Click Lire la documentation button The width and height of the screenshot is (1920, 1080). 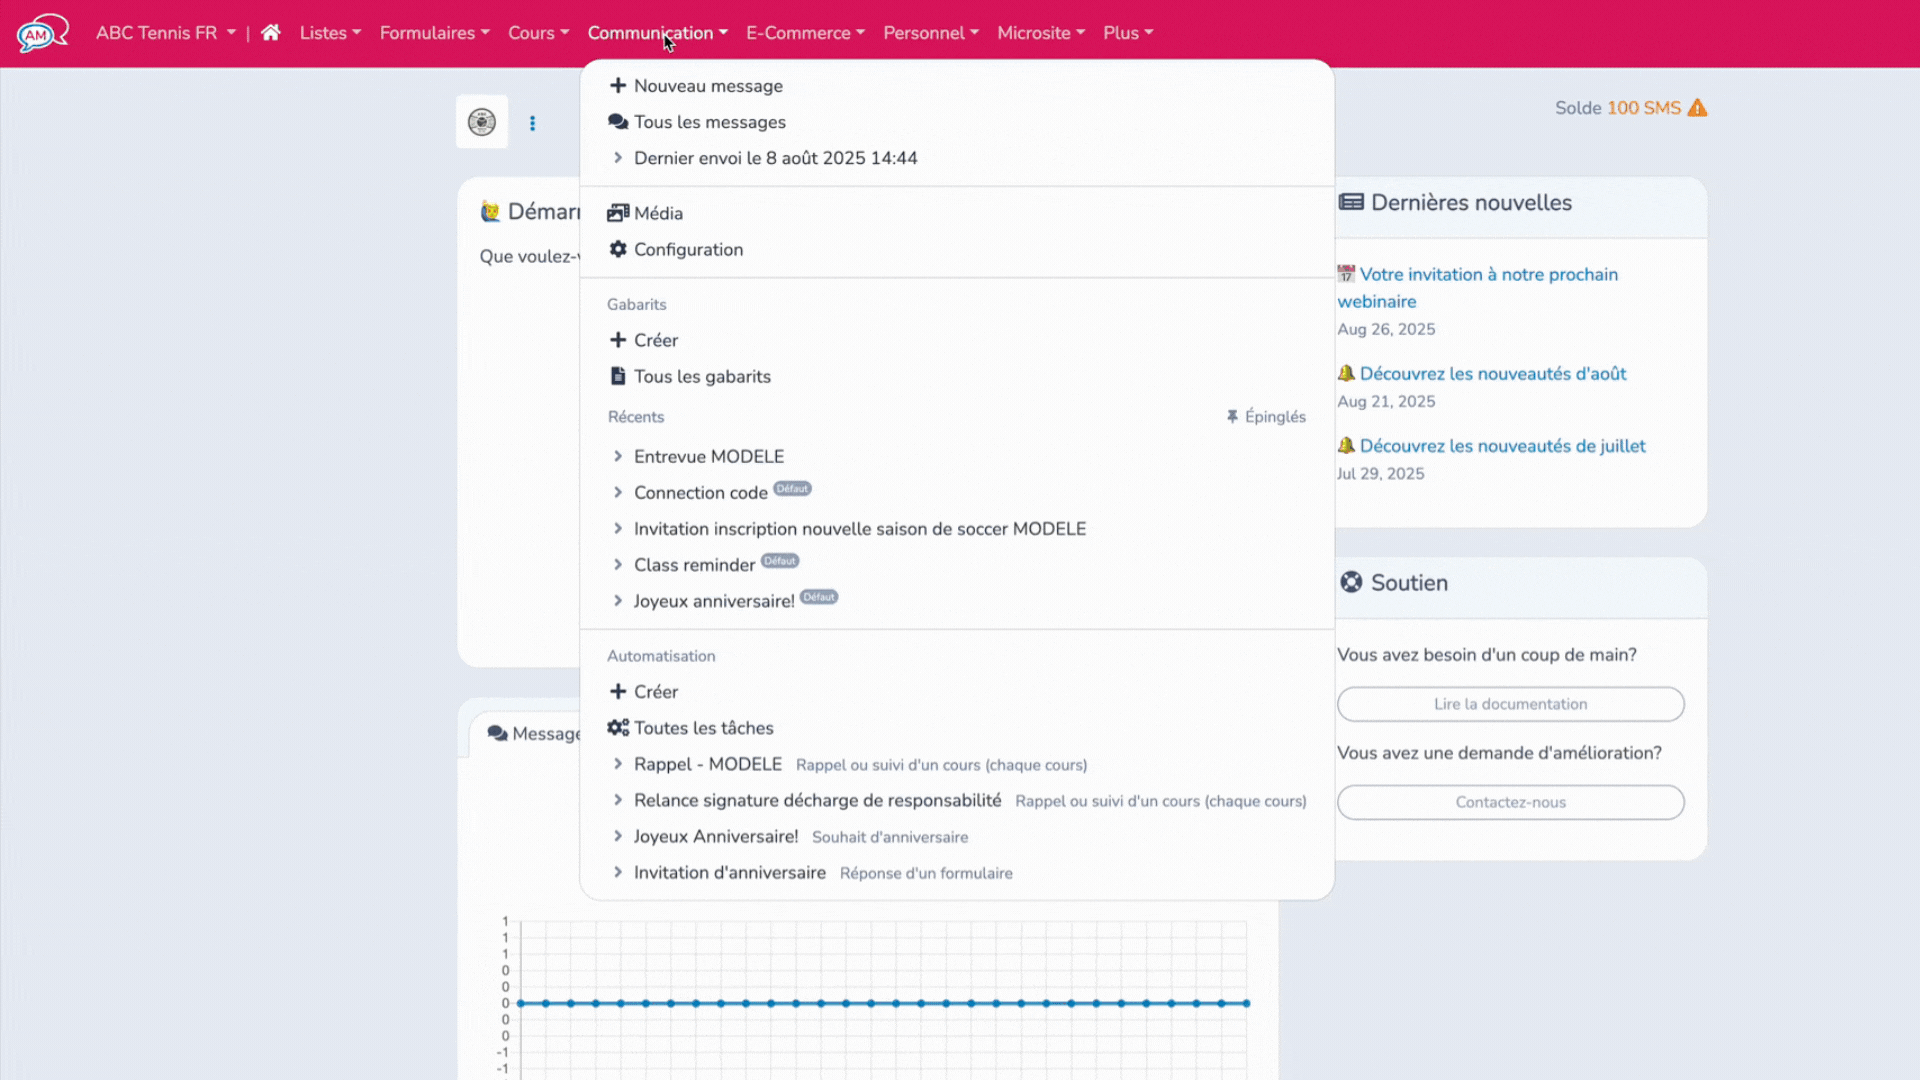1510,704
